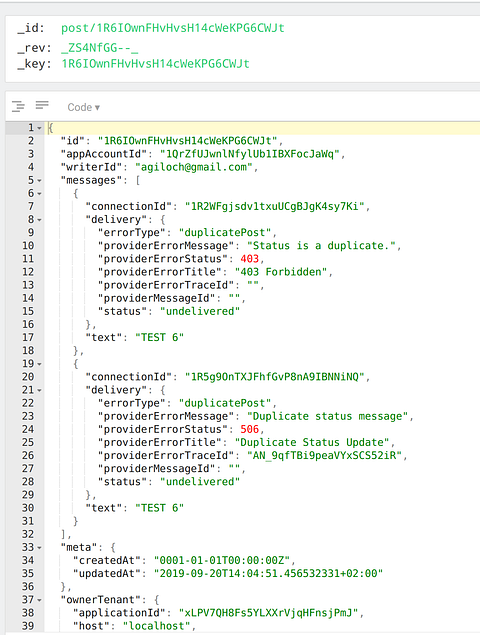Place cursor on writerId email value
This screenshot has width=480, height=635.
click(x=194, y=167)
